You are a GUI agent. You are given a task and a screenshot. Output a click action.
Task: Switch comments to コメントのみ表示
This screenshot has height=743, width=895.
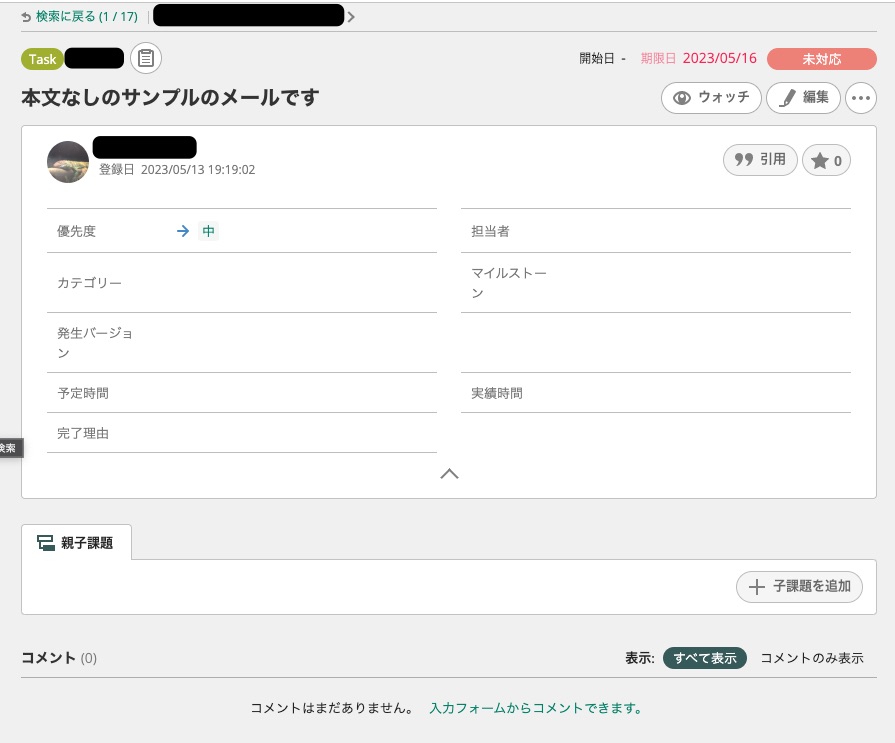811,658
